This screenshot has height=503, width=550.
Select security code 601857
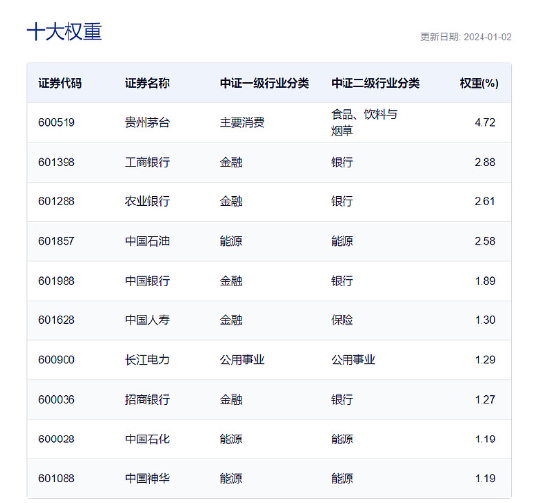(56, 241)
